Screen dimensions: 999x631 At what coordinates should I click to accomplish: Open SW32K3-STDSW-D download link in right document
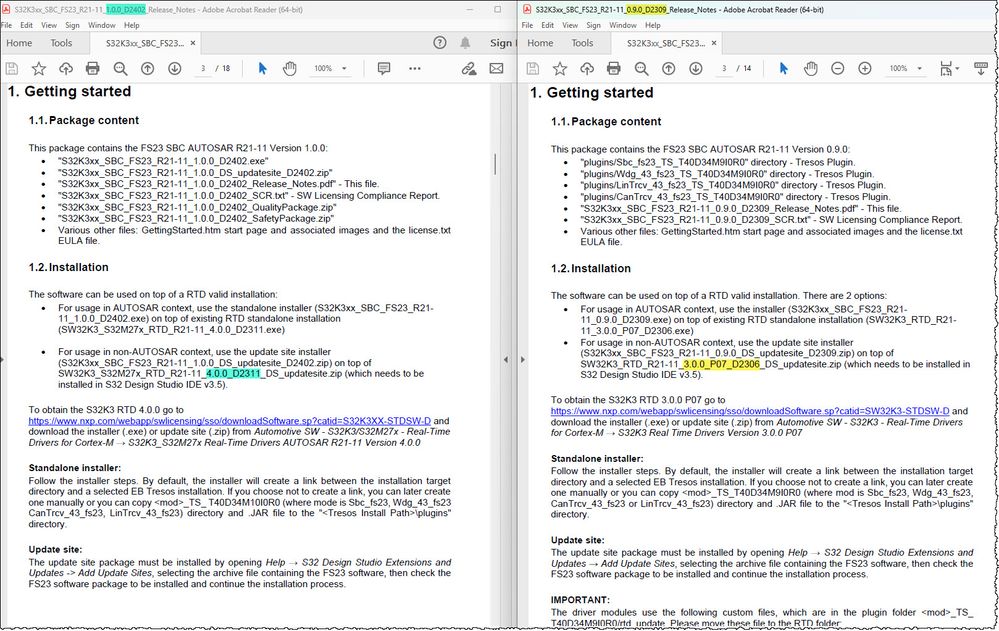750,411
